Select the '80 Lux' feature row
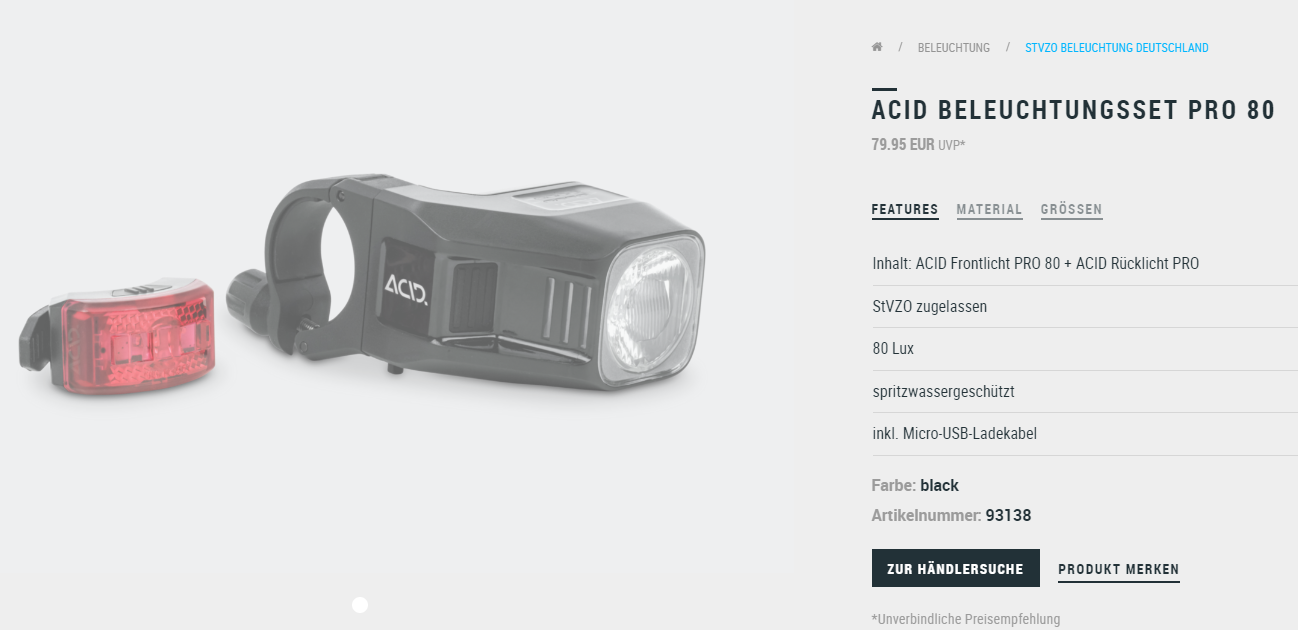 pos(1085,349)
